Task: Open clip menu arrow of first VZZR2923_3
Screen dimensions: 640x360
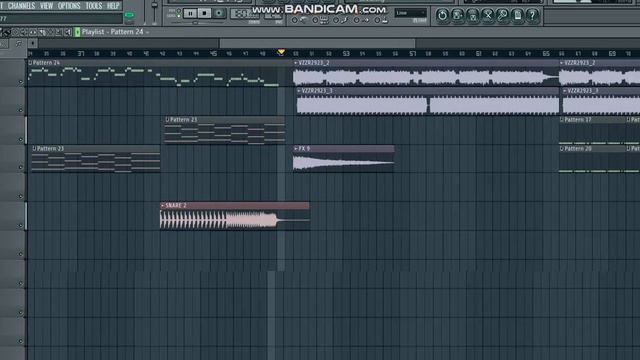Action: pos(299,91)
